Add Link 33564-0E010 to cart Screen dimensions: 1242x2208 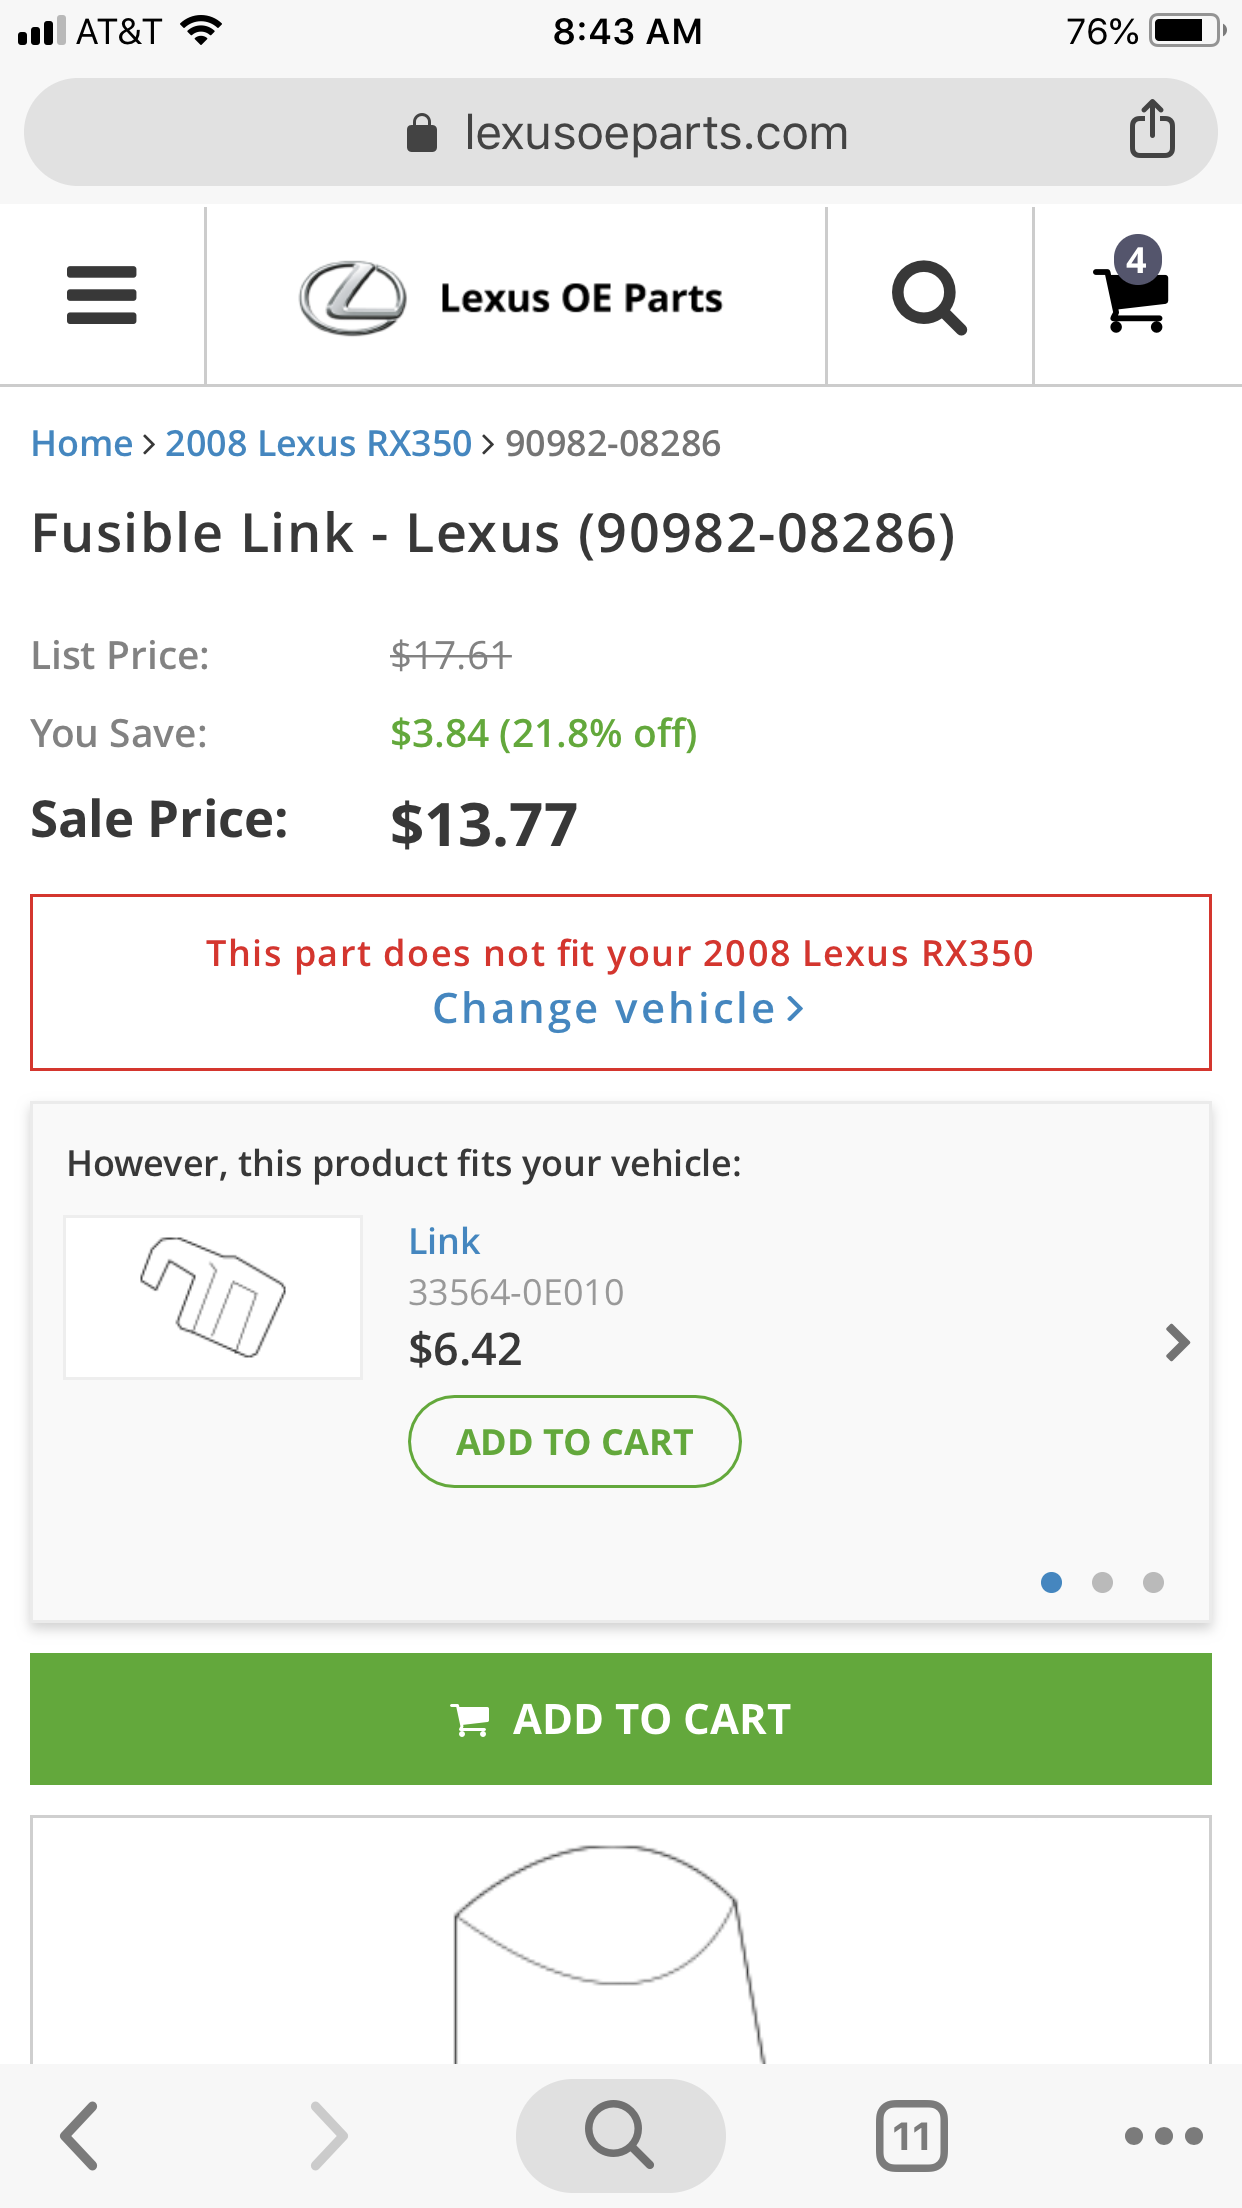tap(574, 1441)
